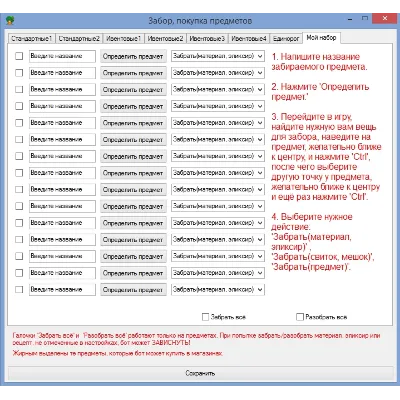
Task: Open the third row's action combo box
Action: pos(218,89)
